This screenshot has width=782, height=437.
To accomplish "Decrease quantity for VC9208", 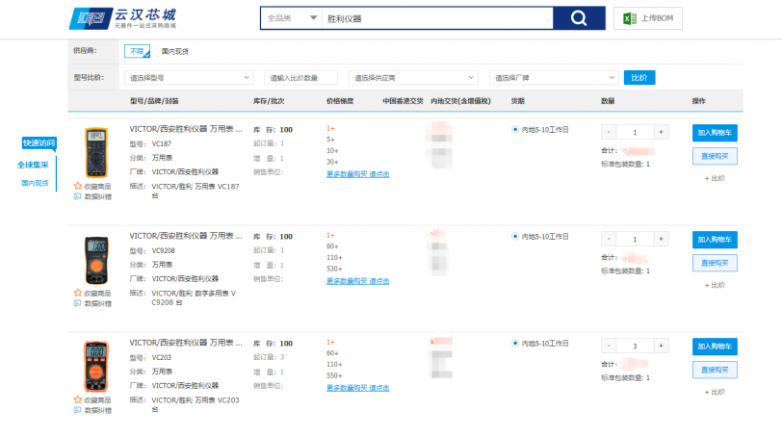I will click(609, 239).
